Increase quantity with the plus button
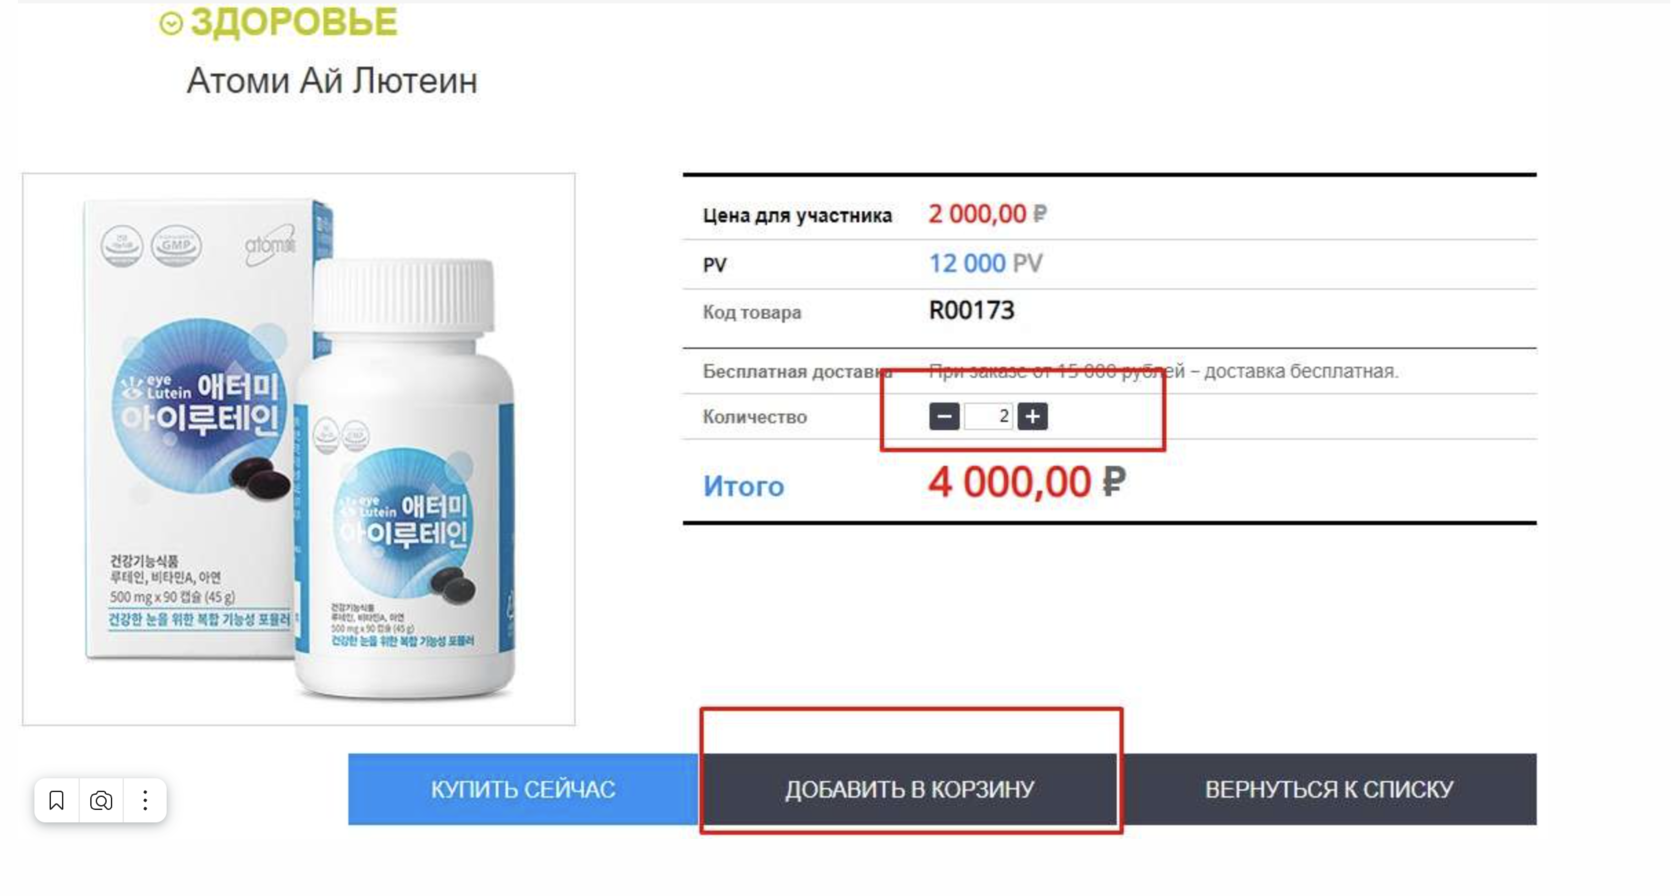The width and height of the screenshot is (1680, 896). click(x=1033, y=416)
